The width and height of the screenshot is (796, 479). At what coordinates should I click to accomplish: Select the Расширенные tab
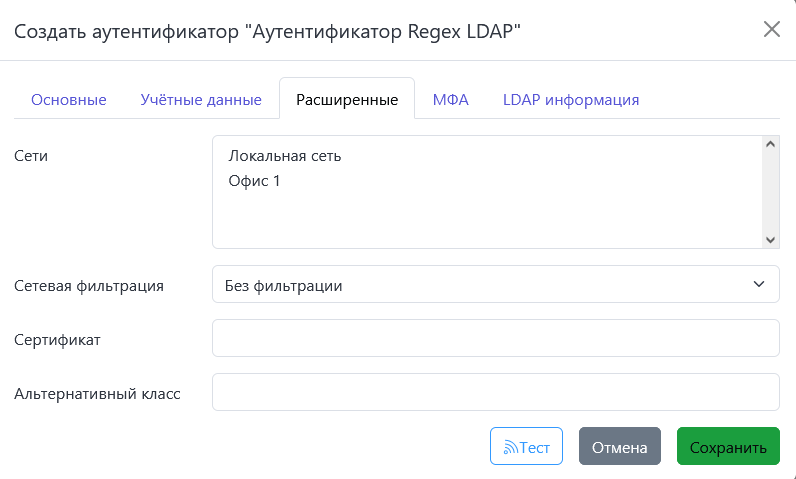347,100
